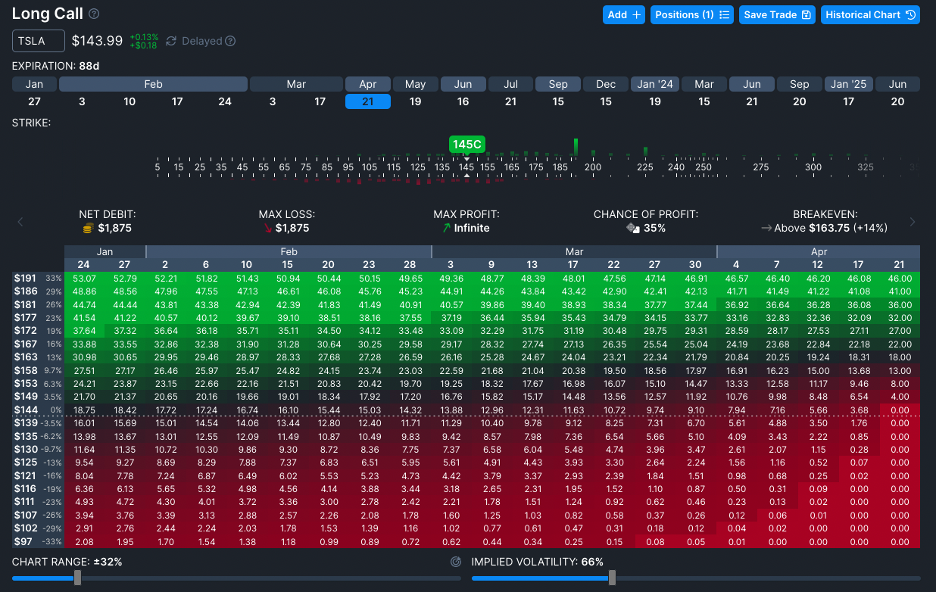Click cell value 46.00 in column 21

900,279
